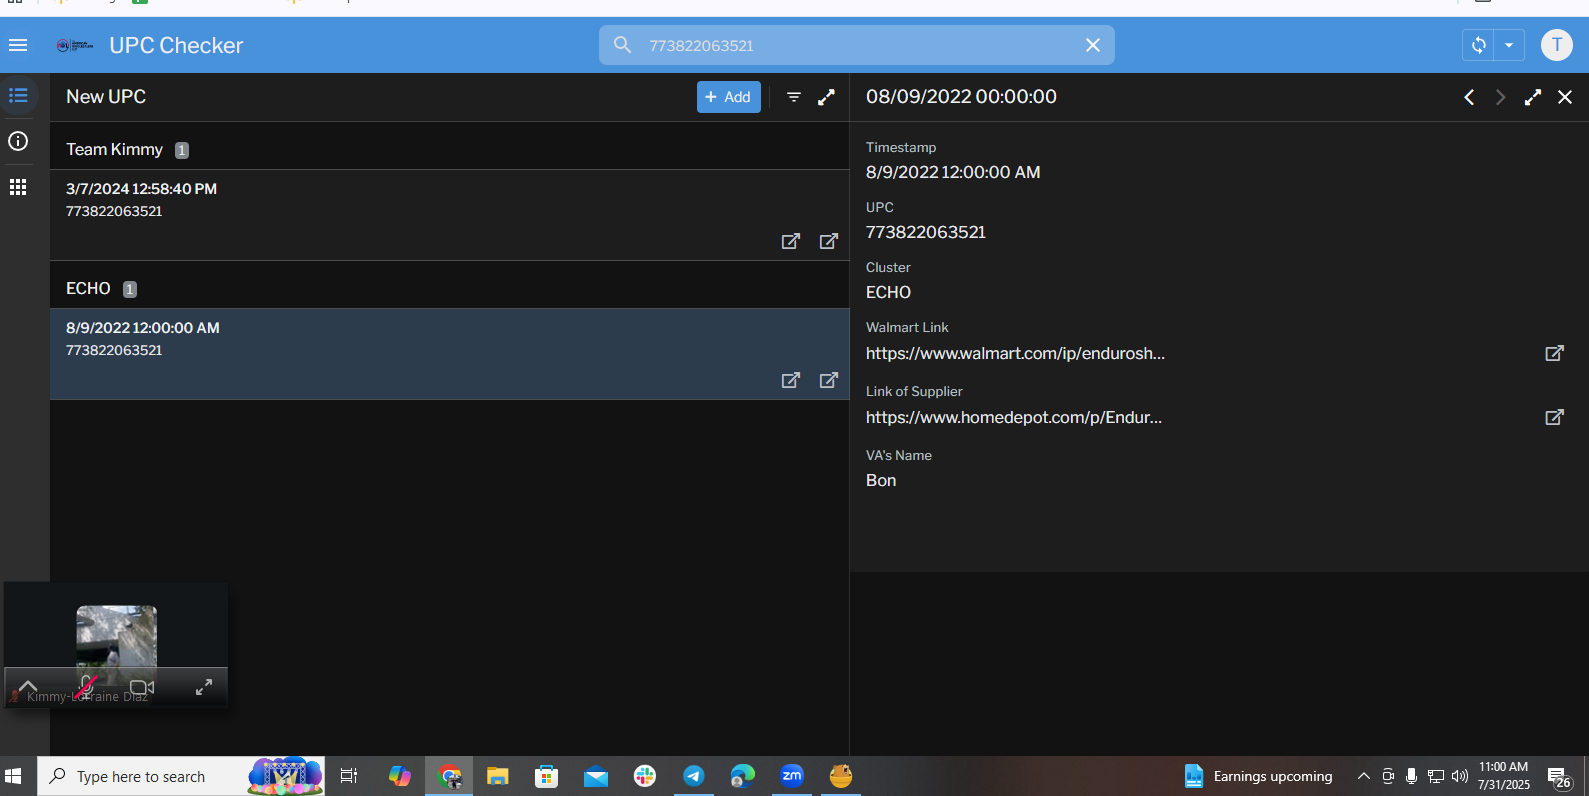Click the Cluster value ECHO in details
The height and width of the screenshot is (796, 1589).
pos(888,292)
